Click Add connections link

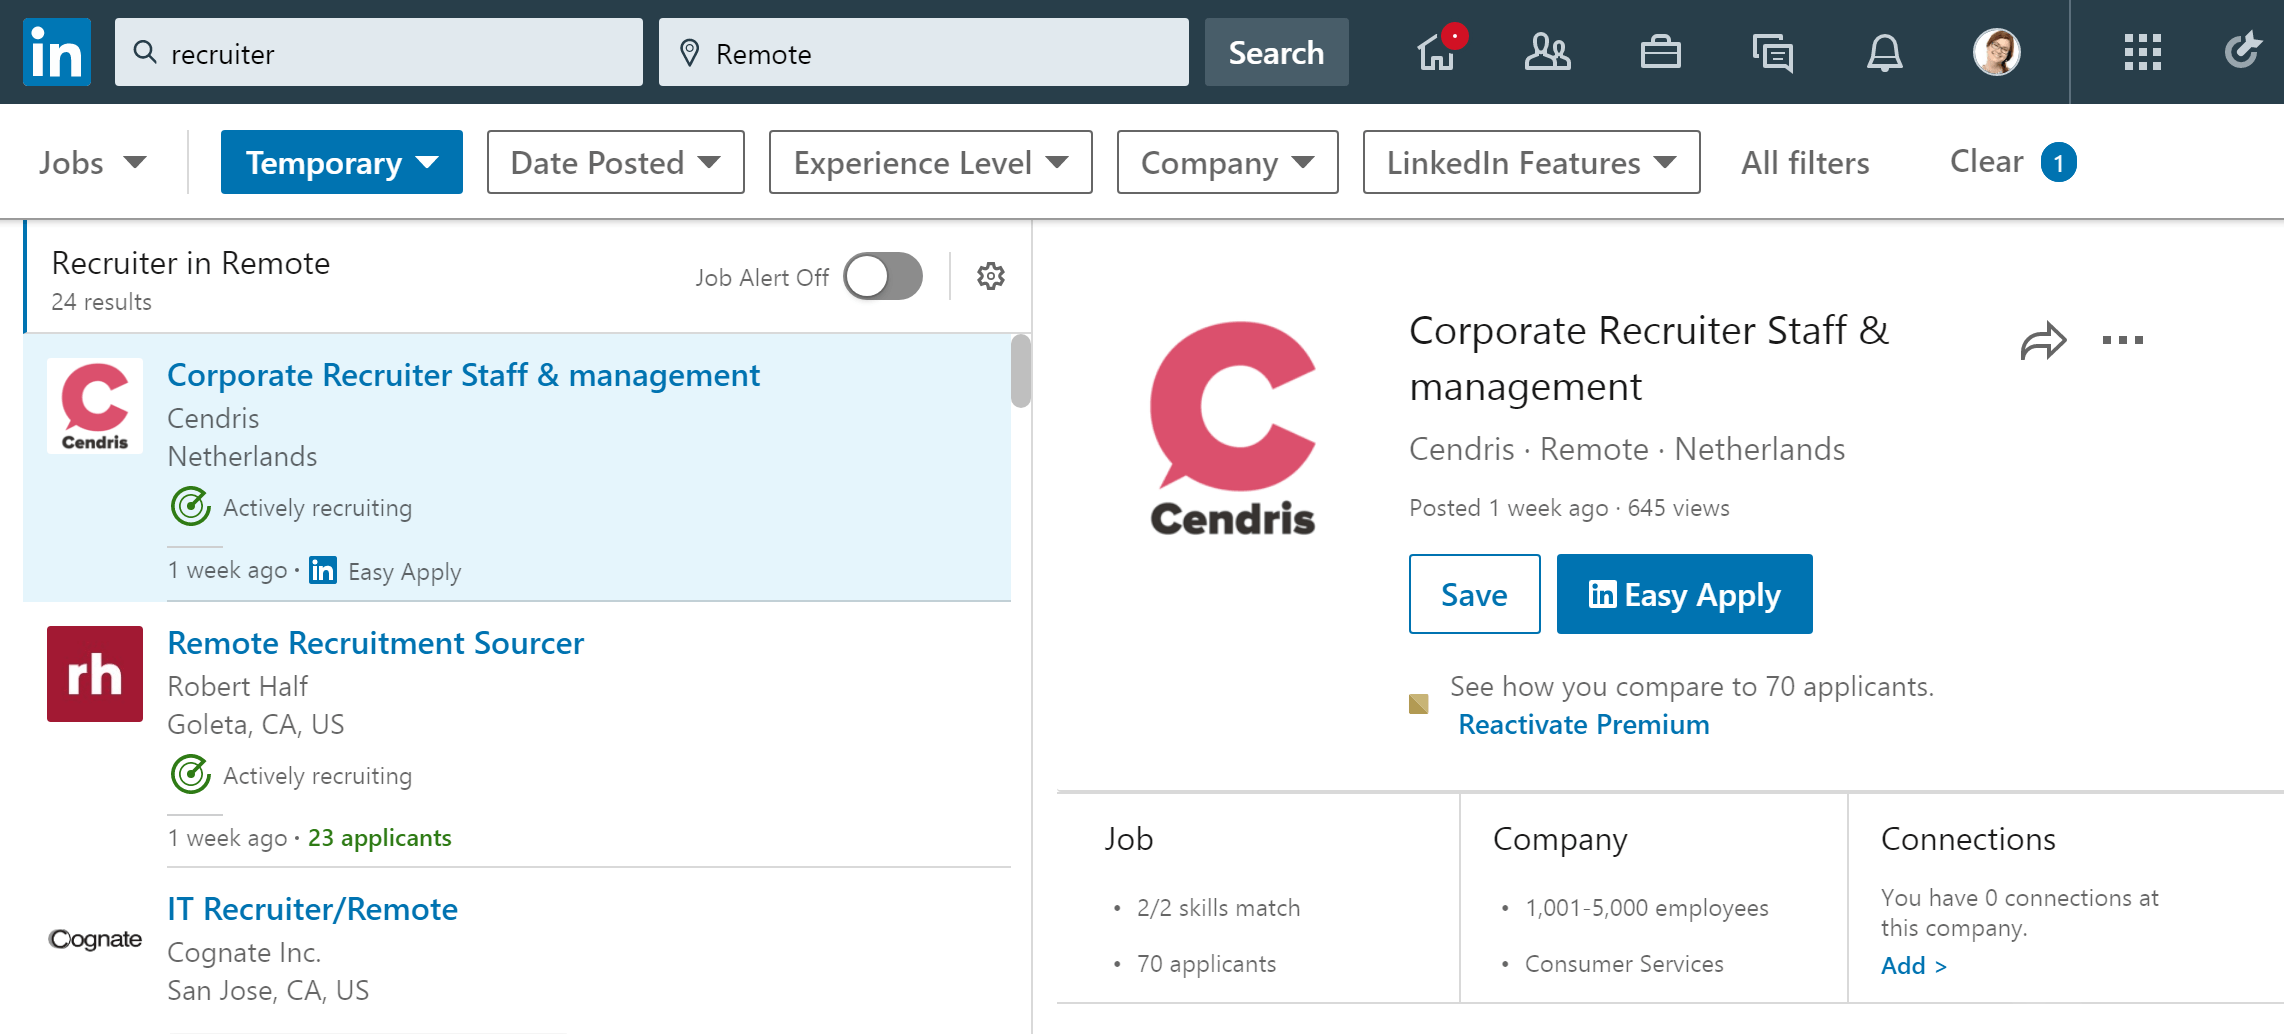point(1913,965)
